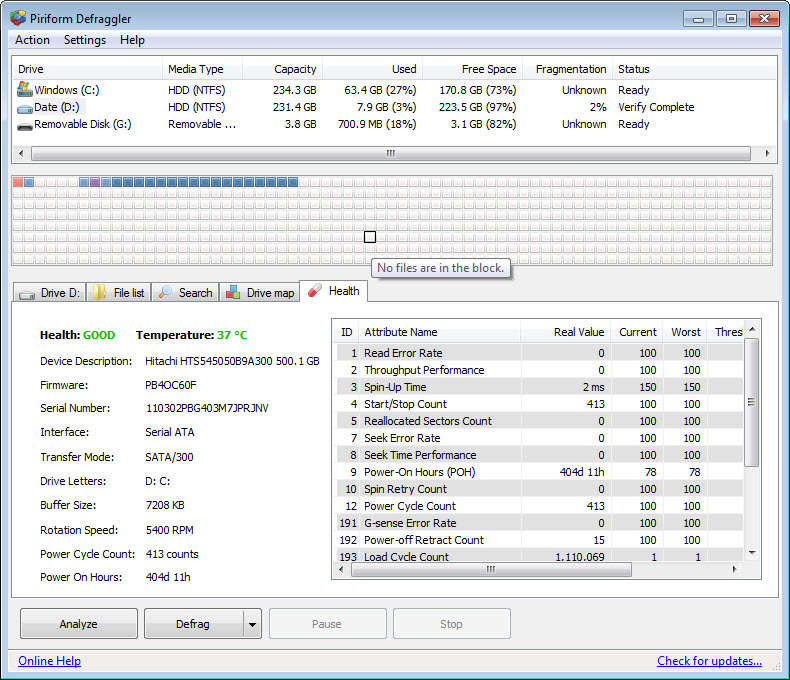The height and width of the screenshot is (680, 790).
Task: Select the Spin-Up Time row
Action: pyautogui.click(x=539, y=387)
